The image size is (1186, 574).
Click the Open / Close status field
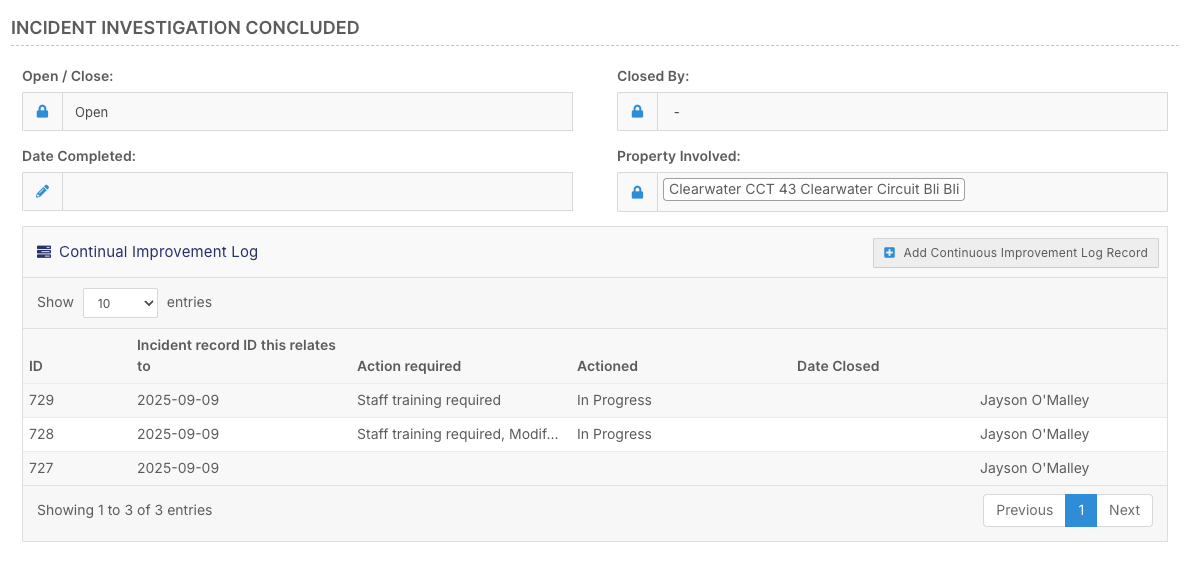click(x=317, y=112)
